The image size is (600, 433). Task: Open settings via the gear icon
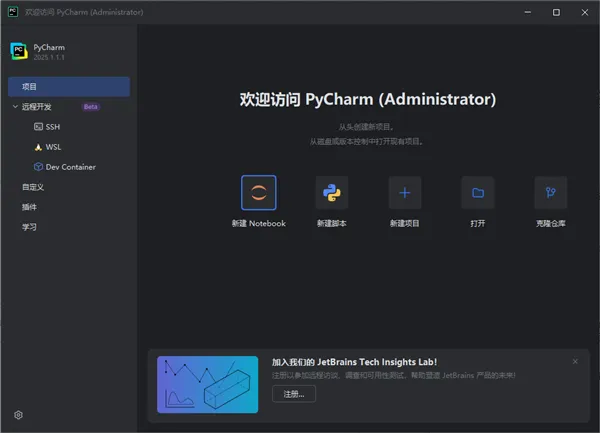pos(18,415)
